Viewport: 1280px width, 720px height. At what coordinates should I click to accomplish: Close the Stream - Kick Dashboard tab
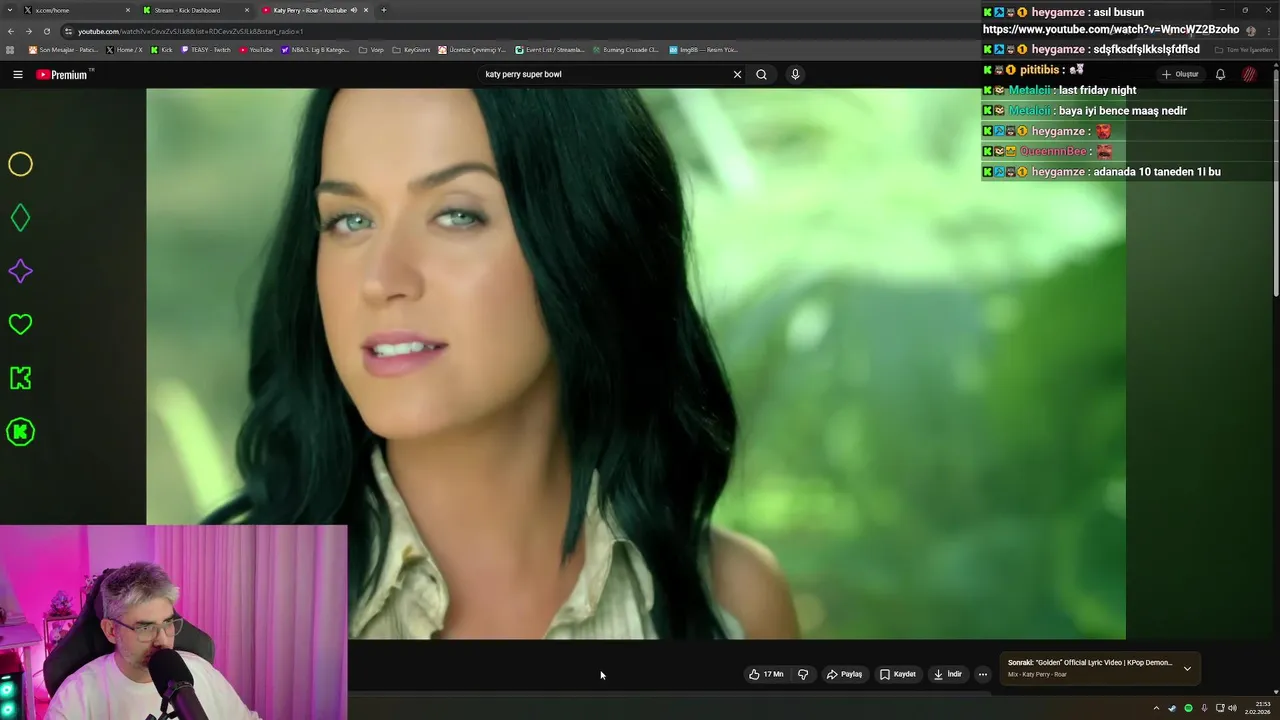click(x=246, y=10)
